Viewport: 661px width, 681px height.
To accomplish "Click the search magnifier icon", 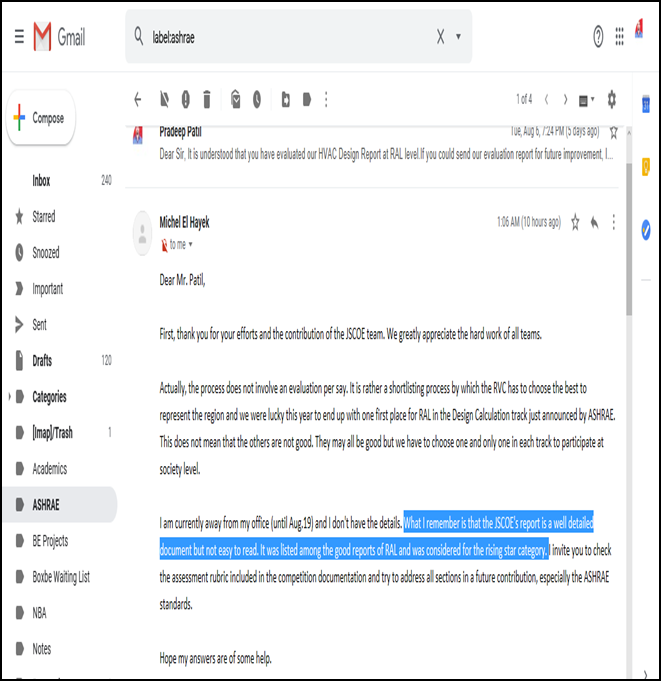I will tap(139, 36).
